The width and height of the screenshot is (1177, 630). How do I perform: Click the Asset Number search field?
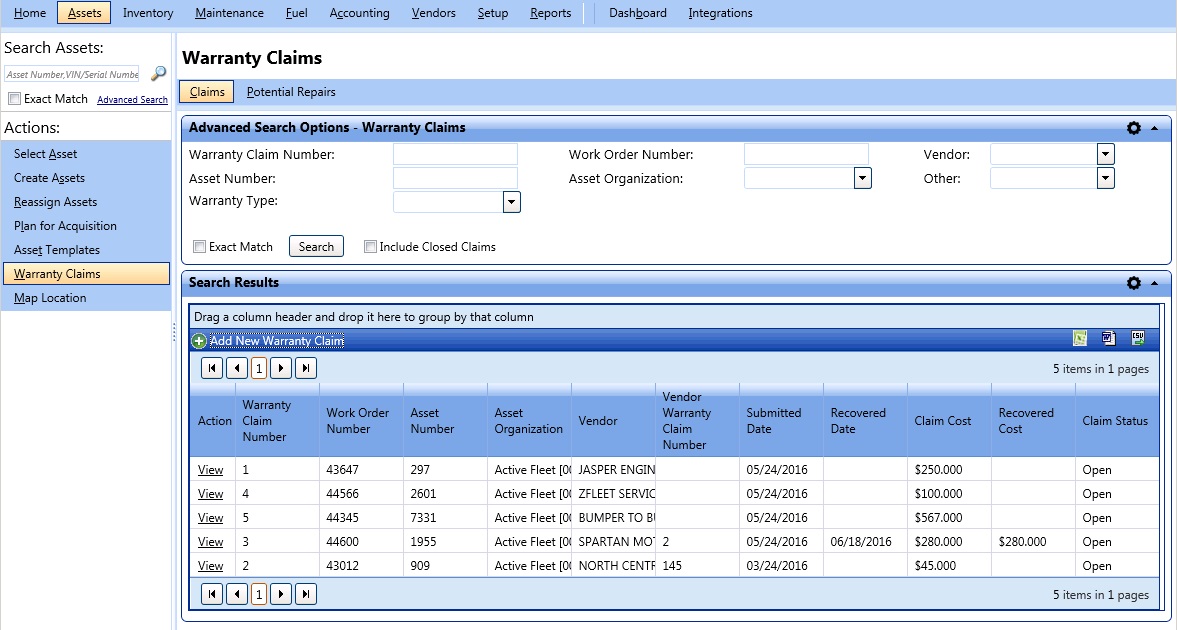(455, 178)
